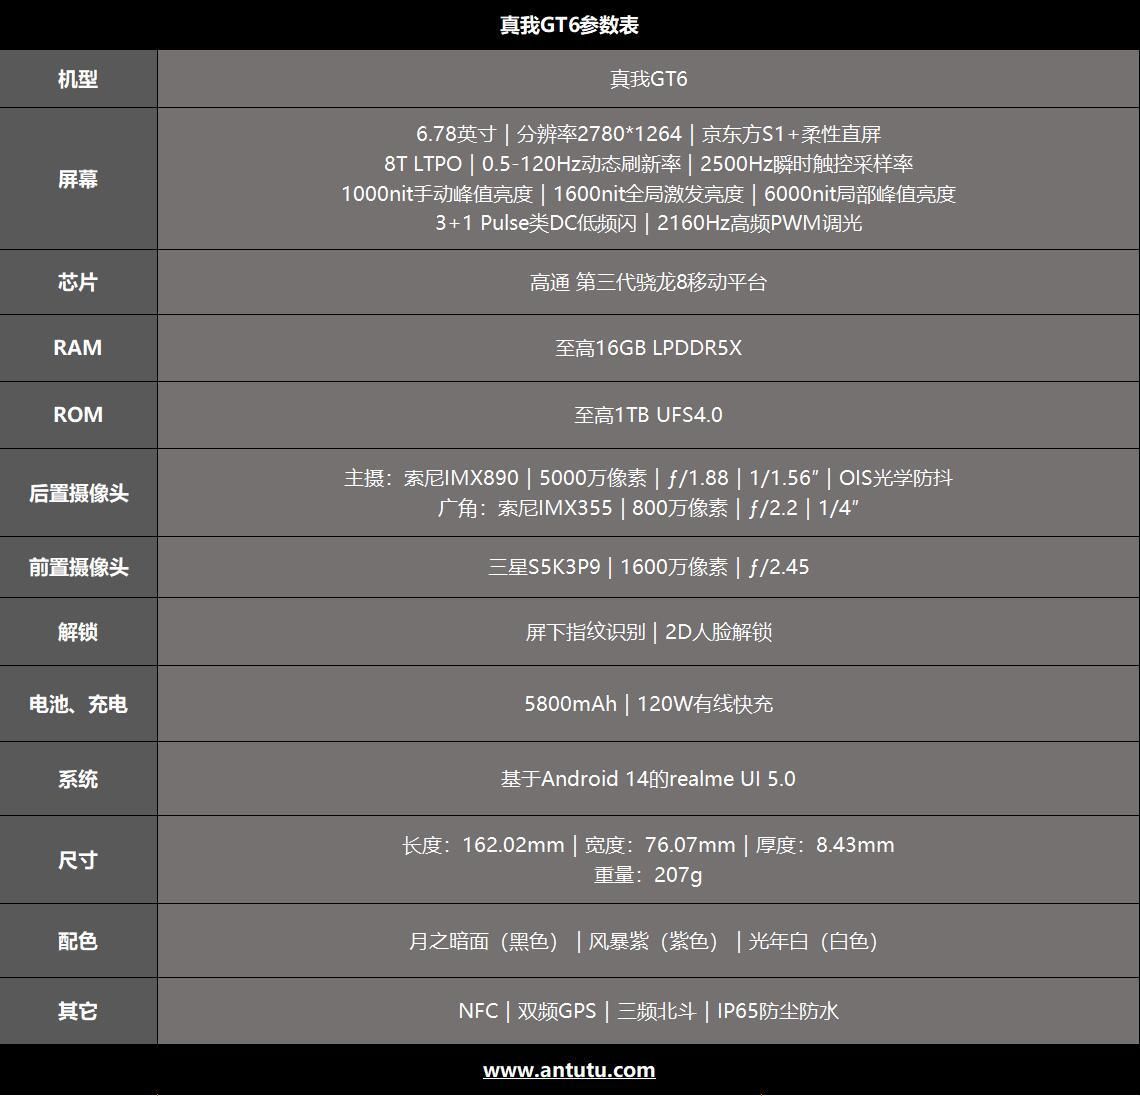Click the 广角 索尼IMX355 line
The width and height of the screenshot is (1140, 1096).
(x=649, y=508)
